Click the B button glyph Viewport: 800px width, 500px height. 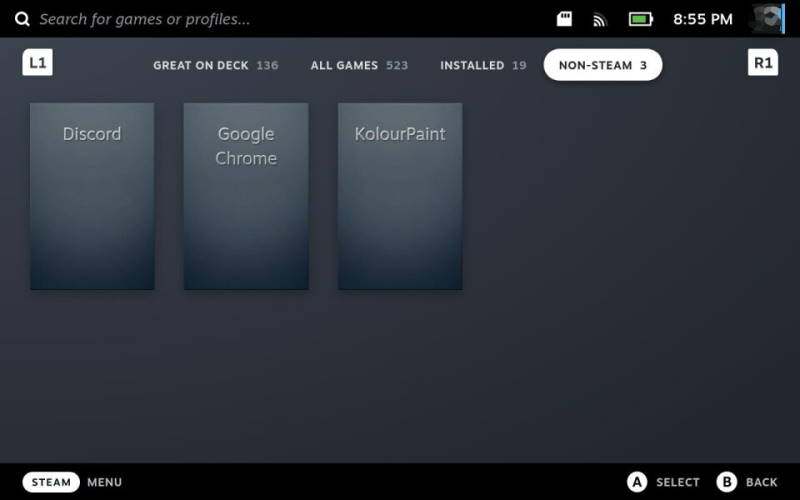click(x=727, y=482)
